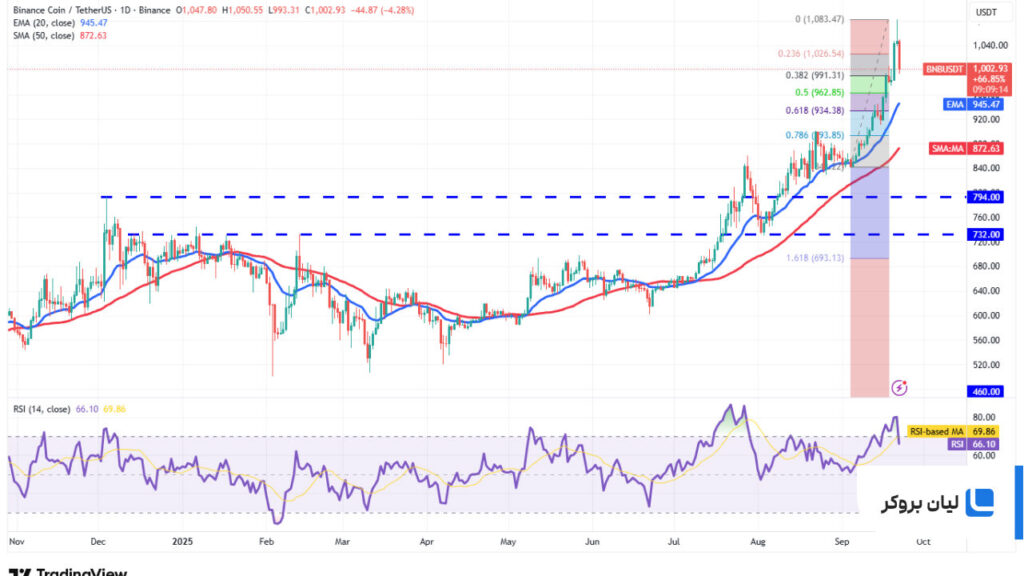Select the low value L993.31 in the header

(x=283, y=10)
